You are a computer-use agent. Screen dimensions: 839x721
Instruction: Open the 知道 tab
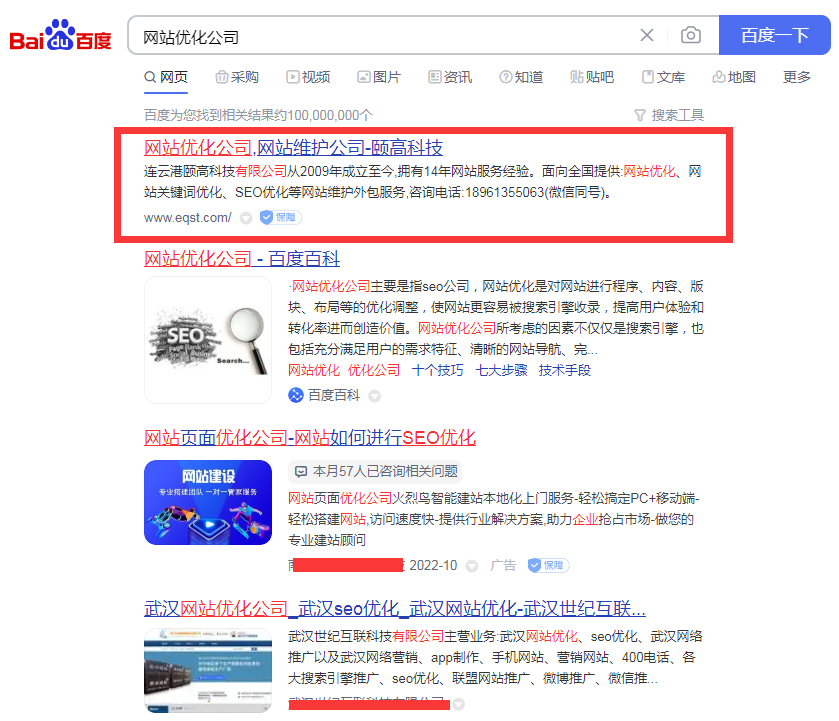click(521, 78)
